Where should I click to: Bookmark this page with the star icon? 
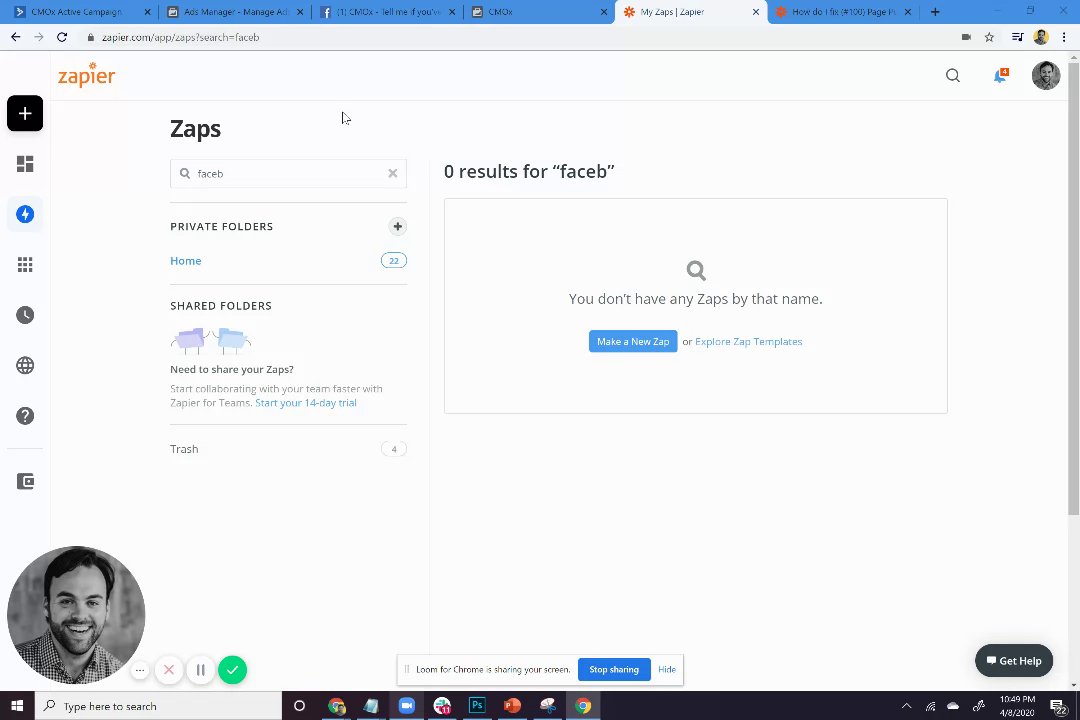click(989, 37)
